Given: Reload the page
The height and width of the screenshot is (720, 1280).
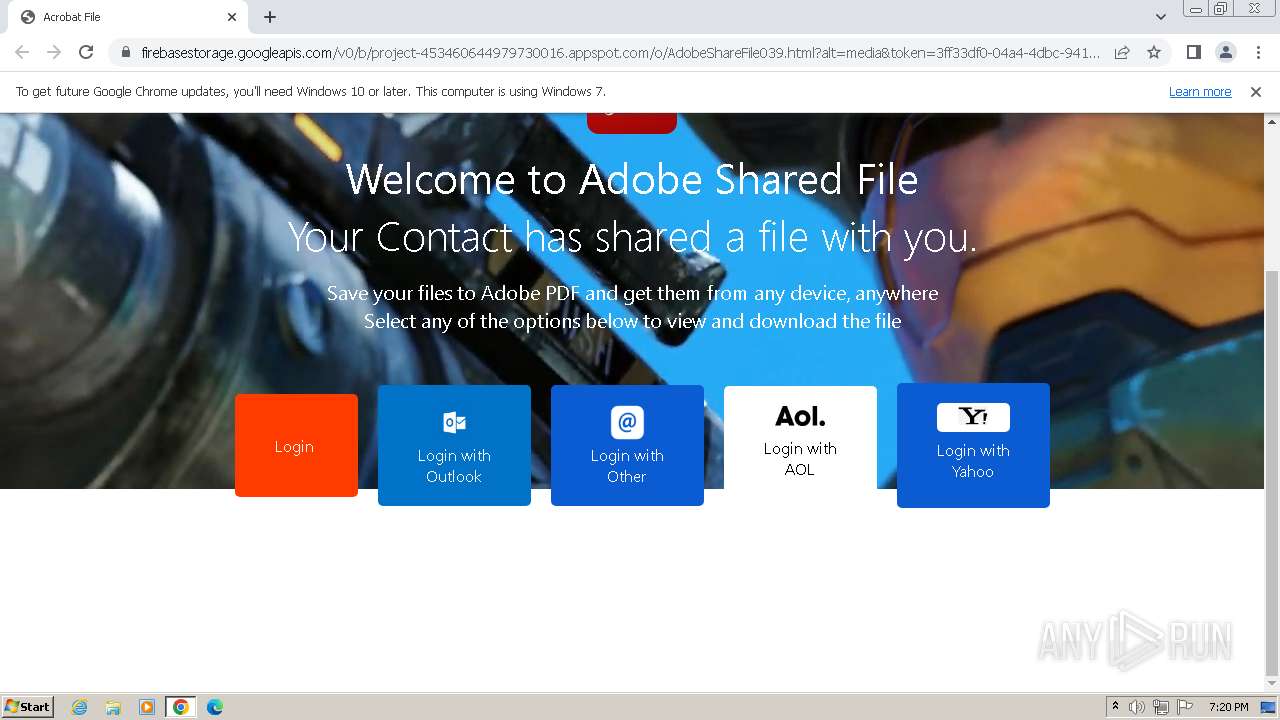Looking at the screenshot, I should click(86, 52).
